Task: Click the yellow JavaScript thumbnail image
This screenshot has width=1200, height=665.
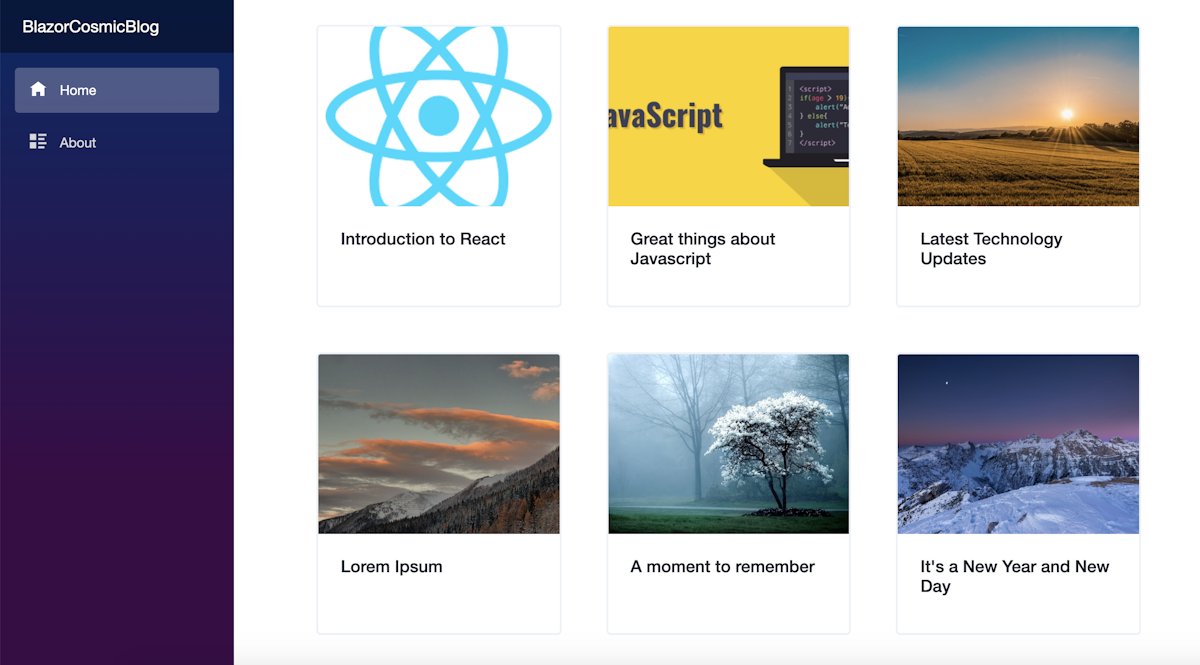Action: coord(728,116)
